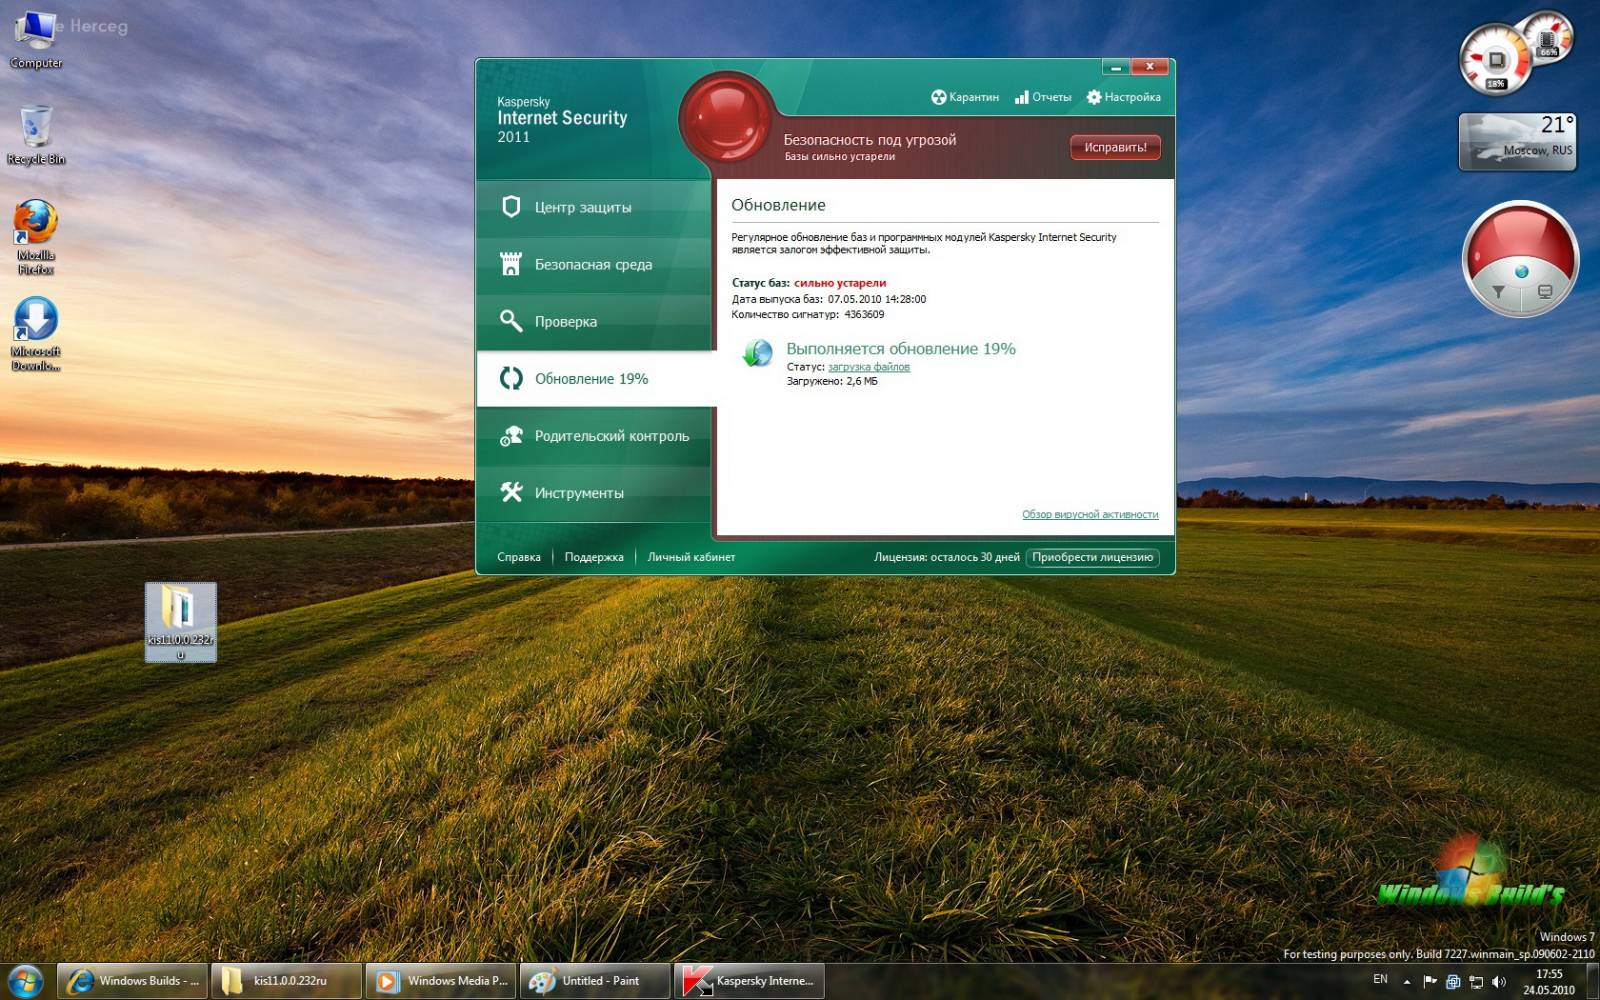
Task: Click the volume speaker tray icon
Action: coord(1499,982)
